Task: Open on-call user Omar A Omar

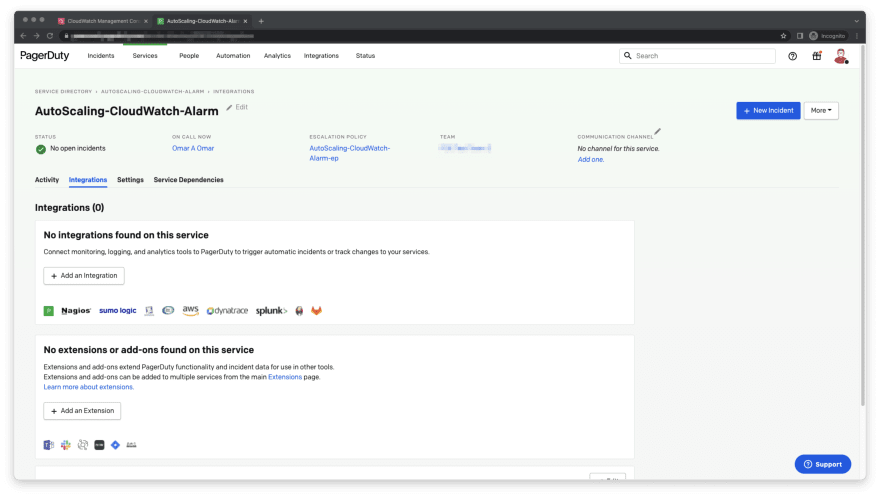Action: click(193, 149)
